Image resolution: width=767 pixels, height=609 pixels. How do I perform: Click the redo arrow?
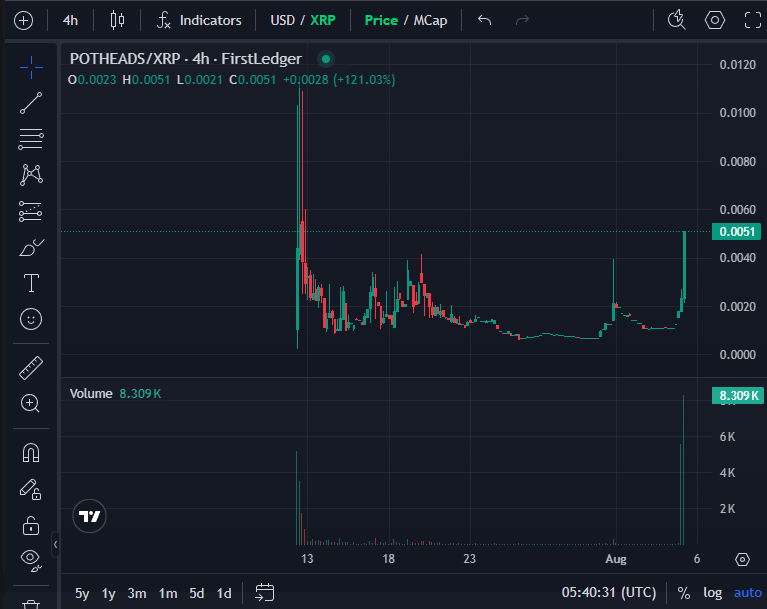522,21
